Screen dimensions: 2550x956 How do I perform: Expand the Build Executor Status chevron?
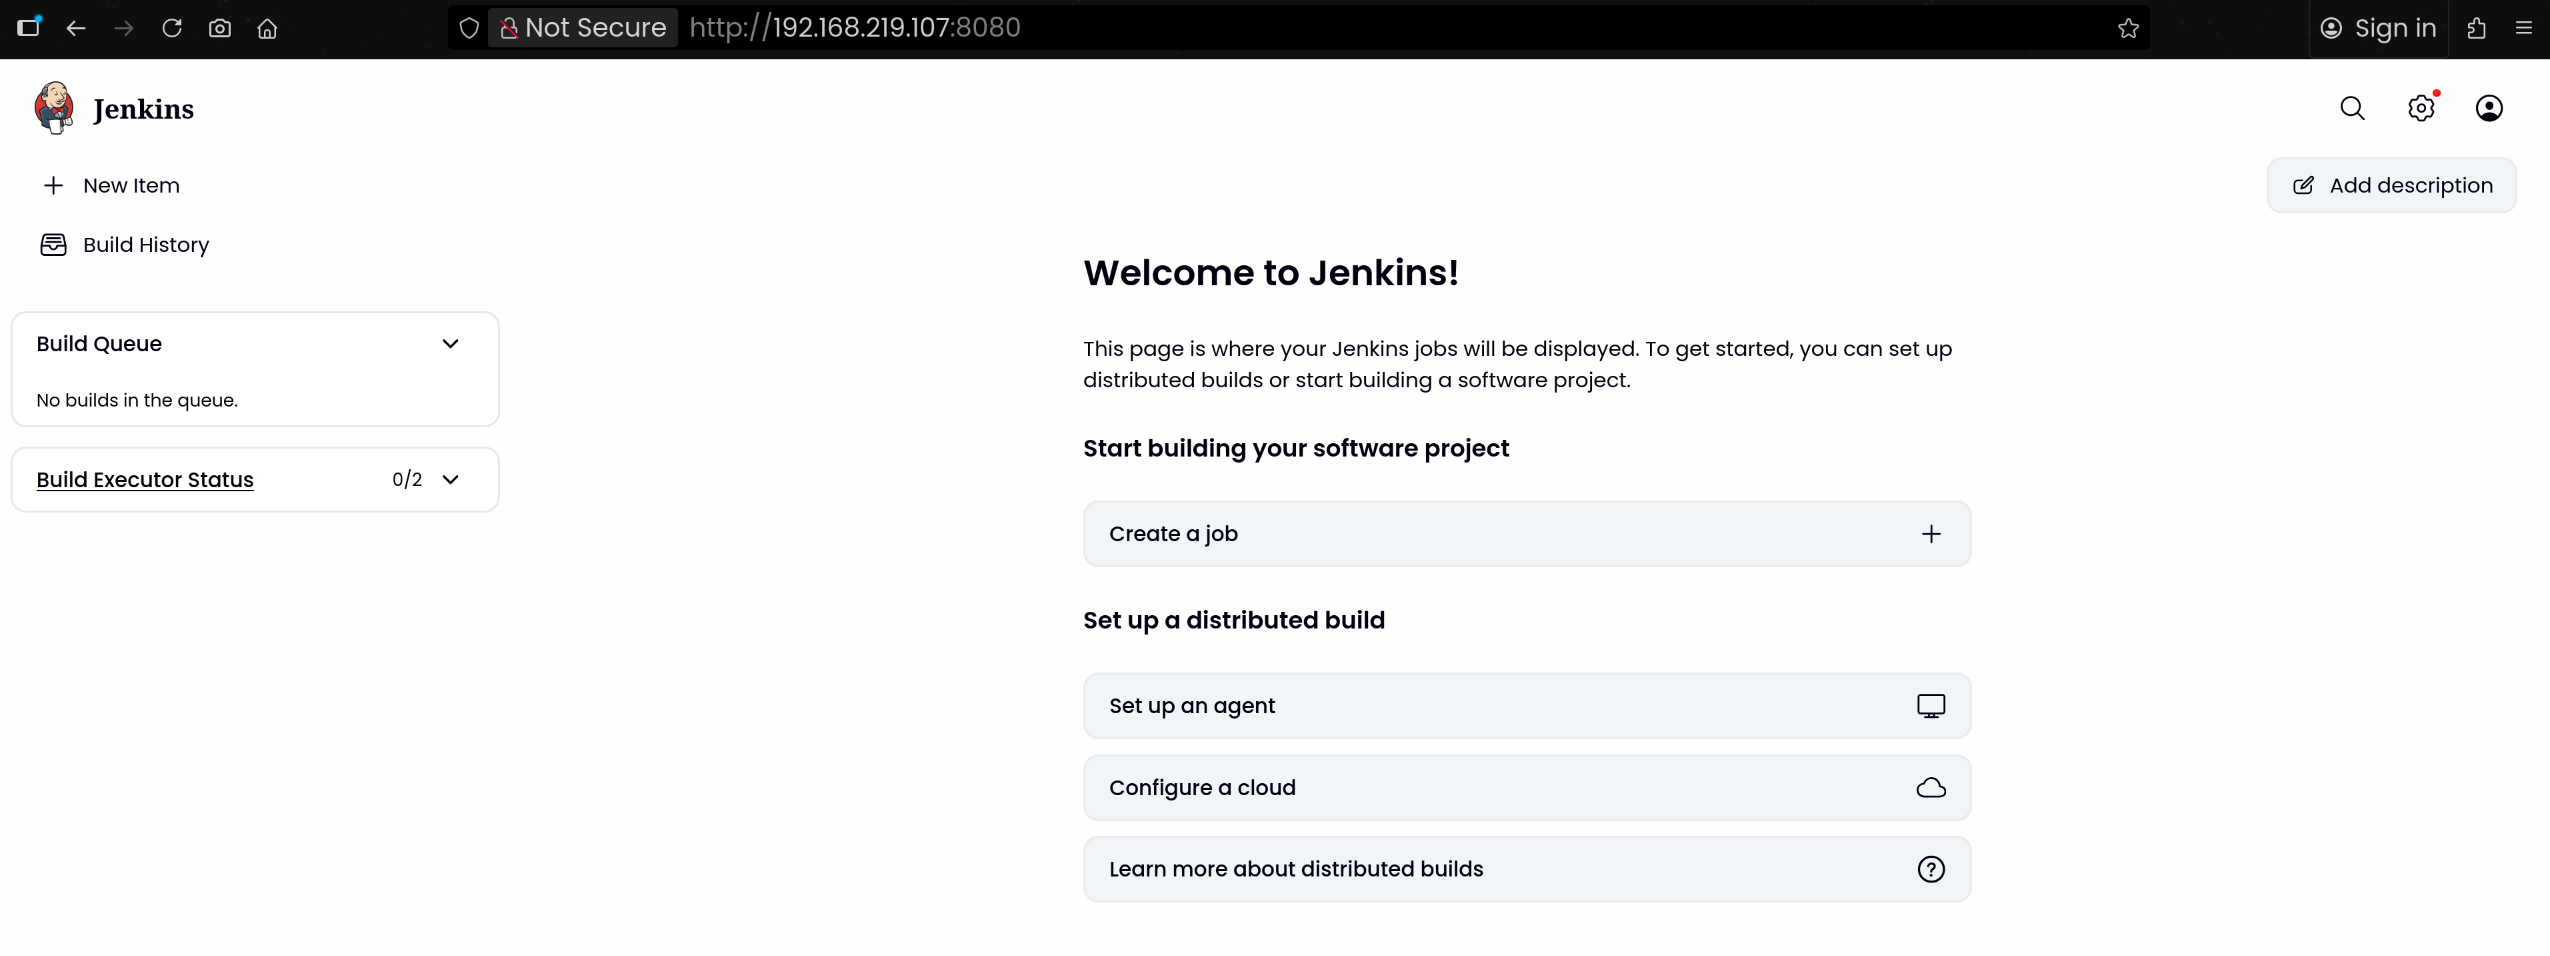[x=451, y=480]
